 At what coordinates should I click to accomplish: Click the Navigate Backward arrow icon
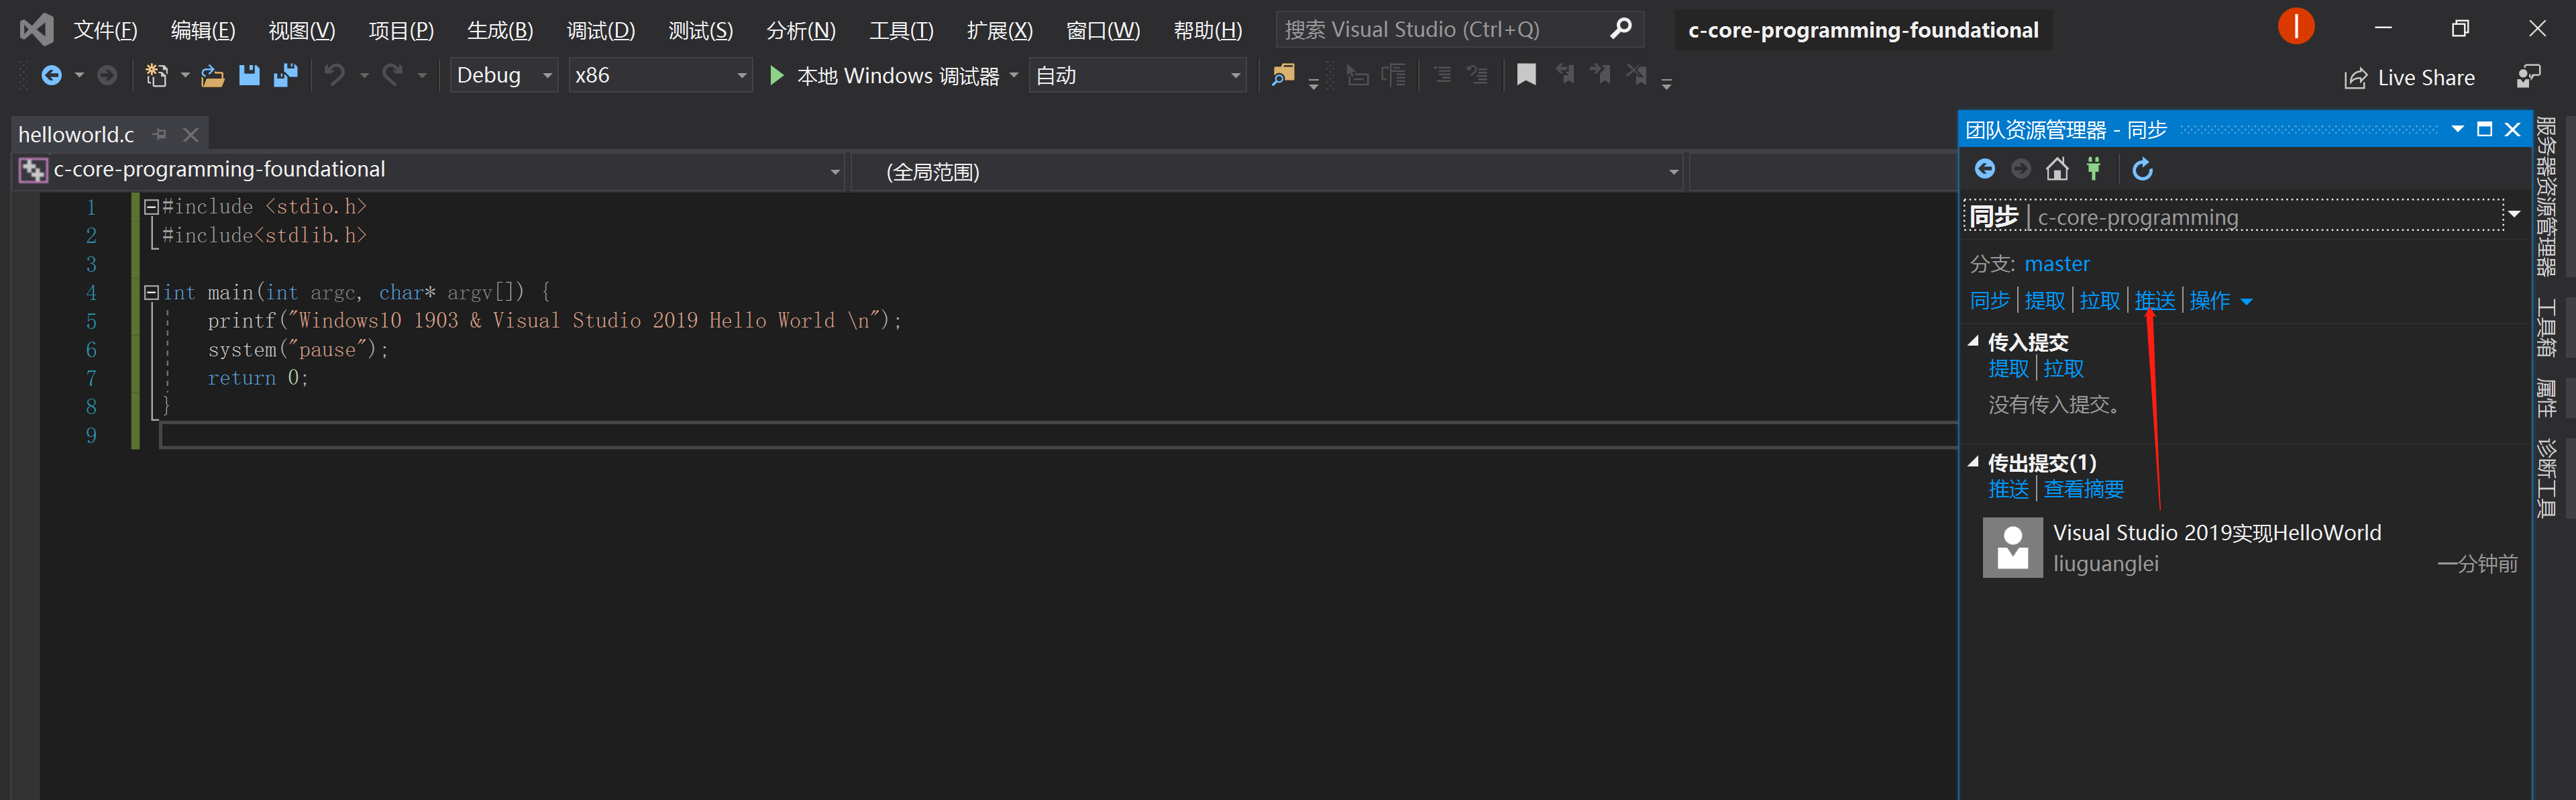click(x=54, y=75)
